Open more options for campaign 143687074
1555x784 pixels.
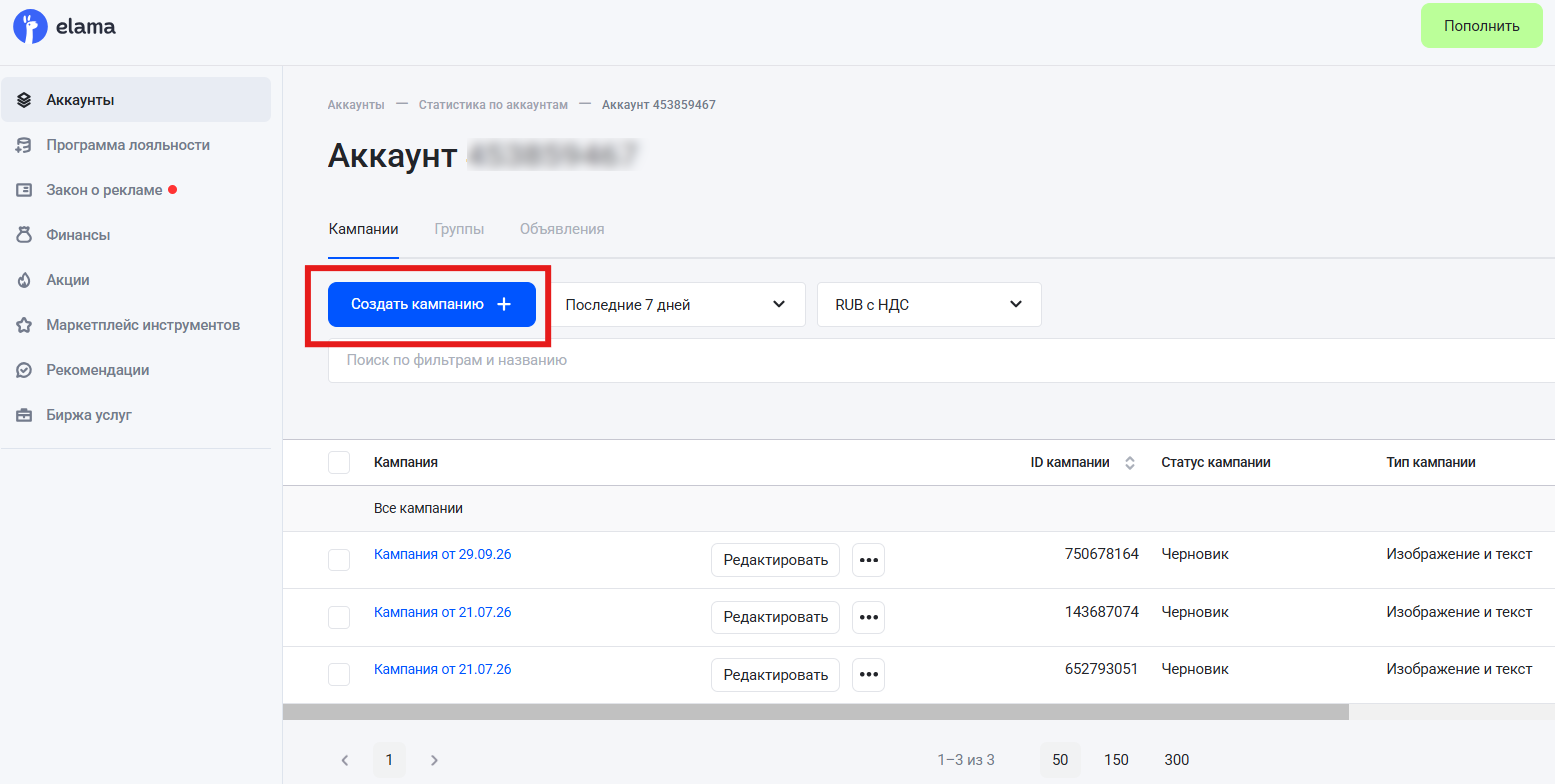click(x=868, y=617)
